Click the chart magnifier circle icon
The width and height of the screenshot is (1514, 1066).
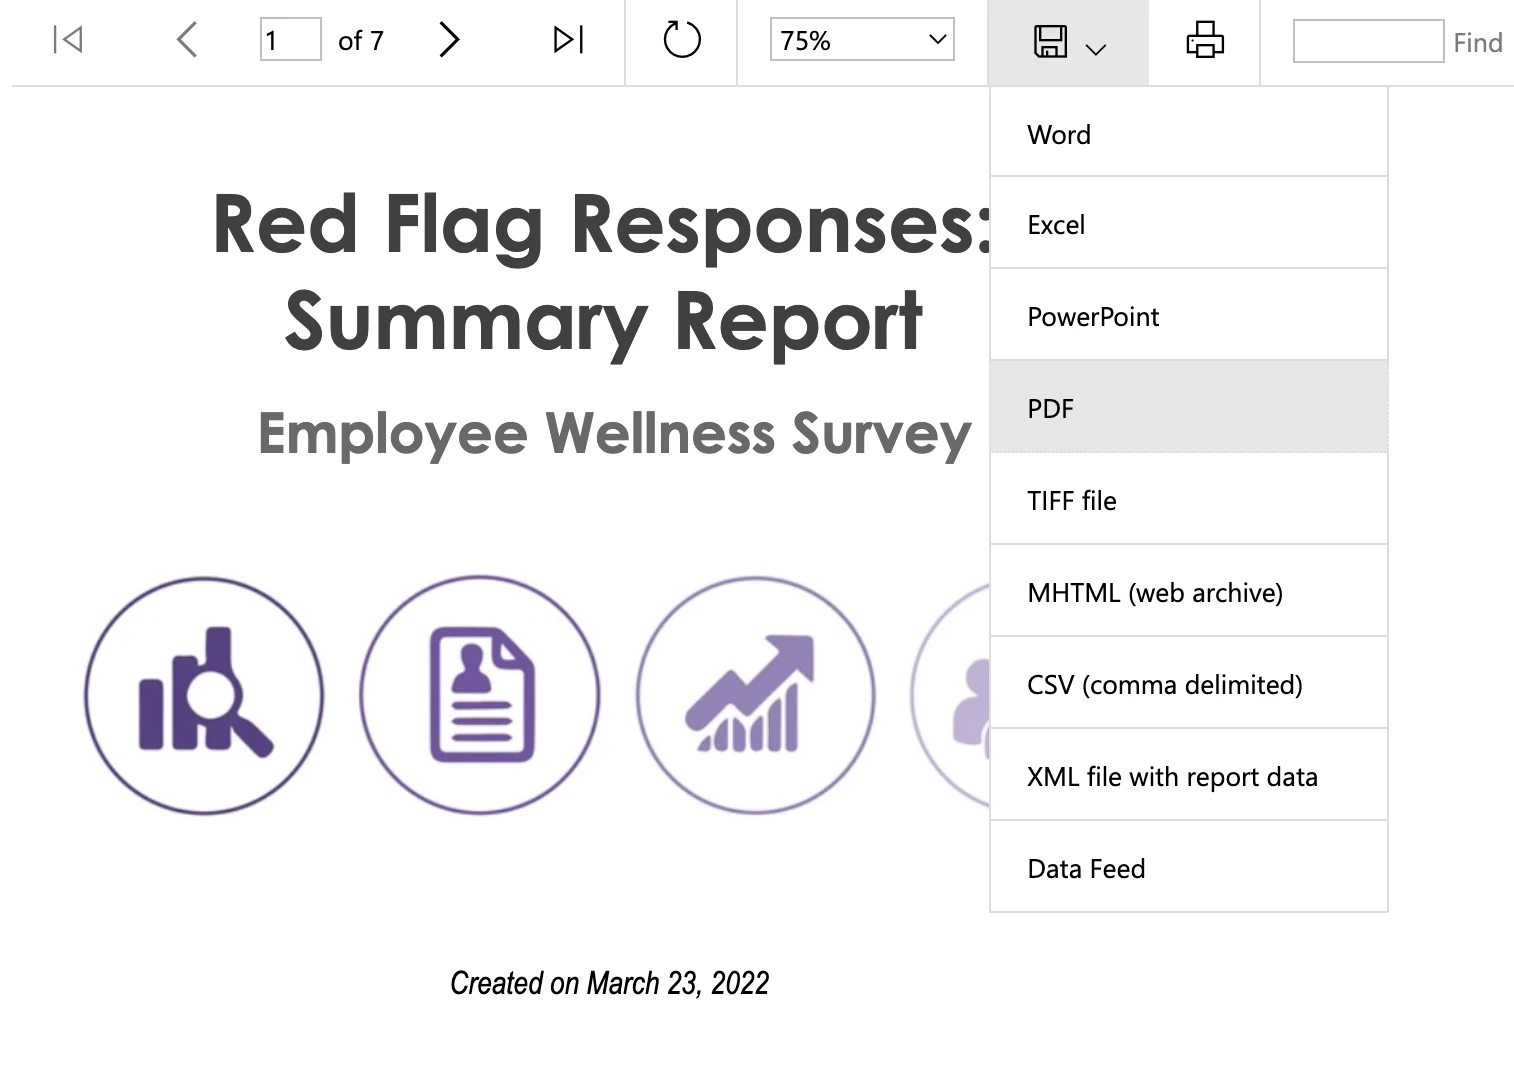tap(204, 695)
